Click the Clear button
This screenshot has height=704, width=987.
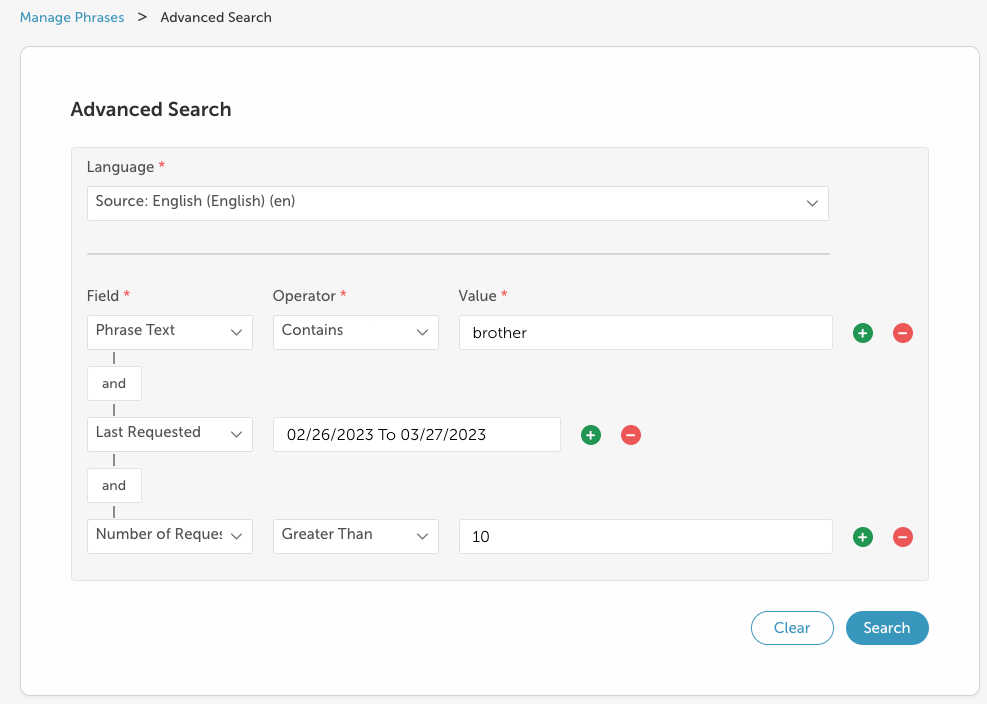click(792, 628)
